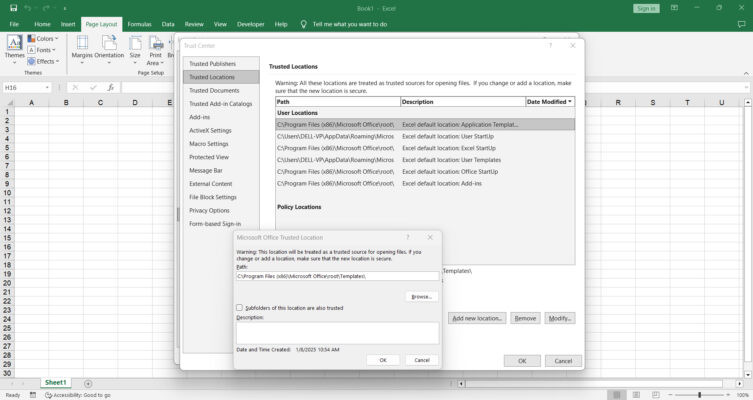The height and width of the screenshot is (400, 753).
Task: Expand the theme Colors dropdown
Action: coord(43,38)
